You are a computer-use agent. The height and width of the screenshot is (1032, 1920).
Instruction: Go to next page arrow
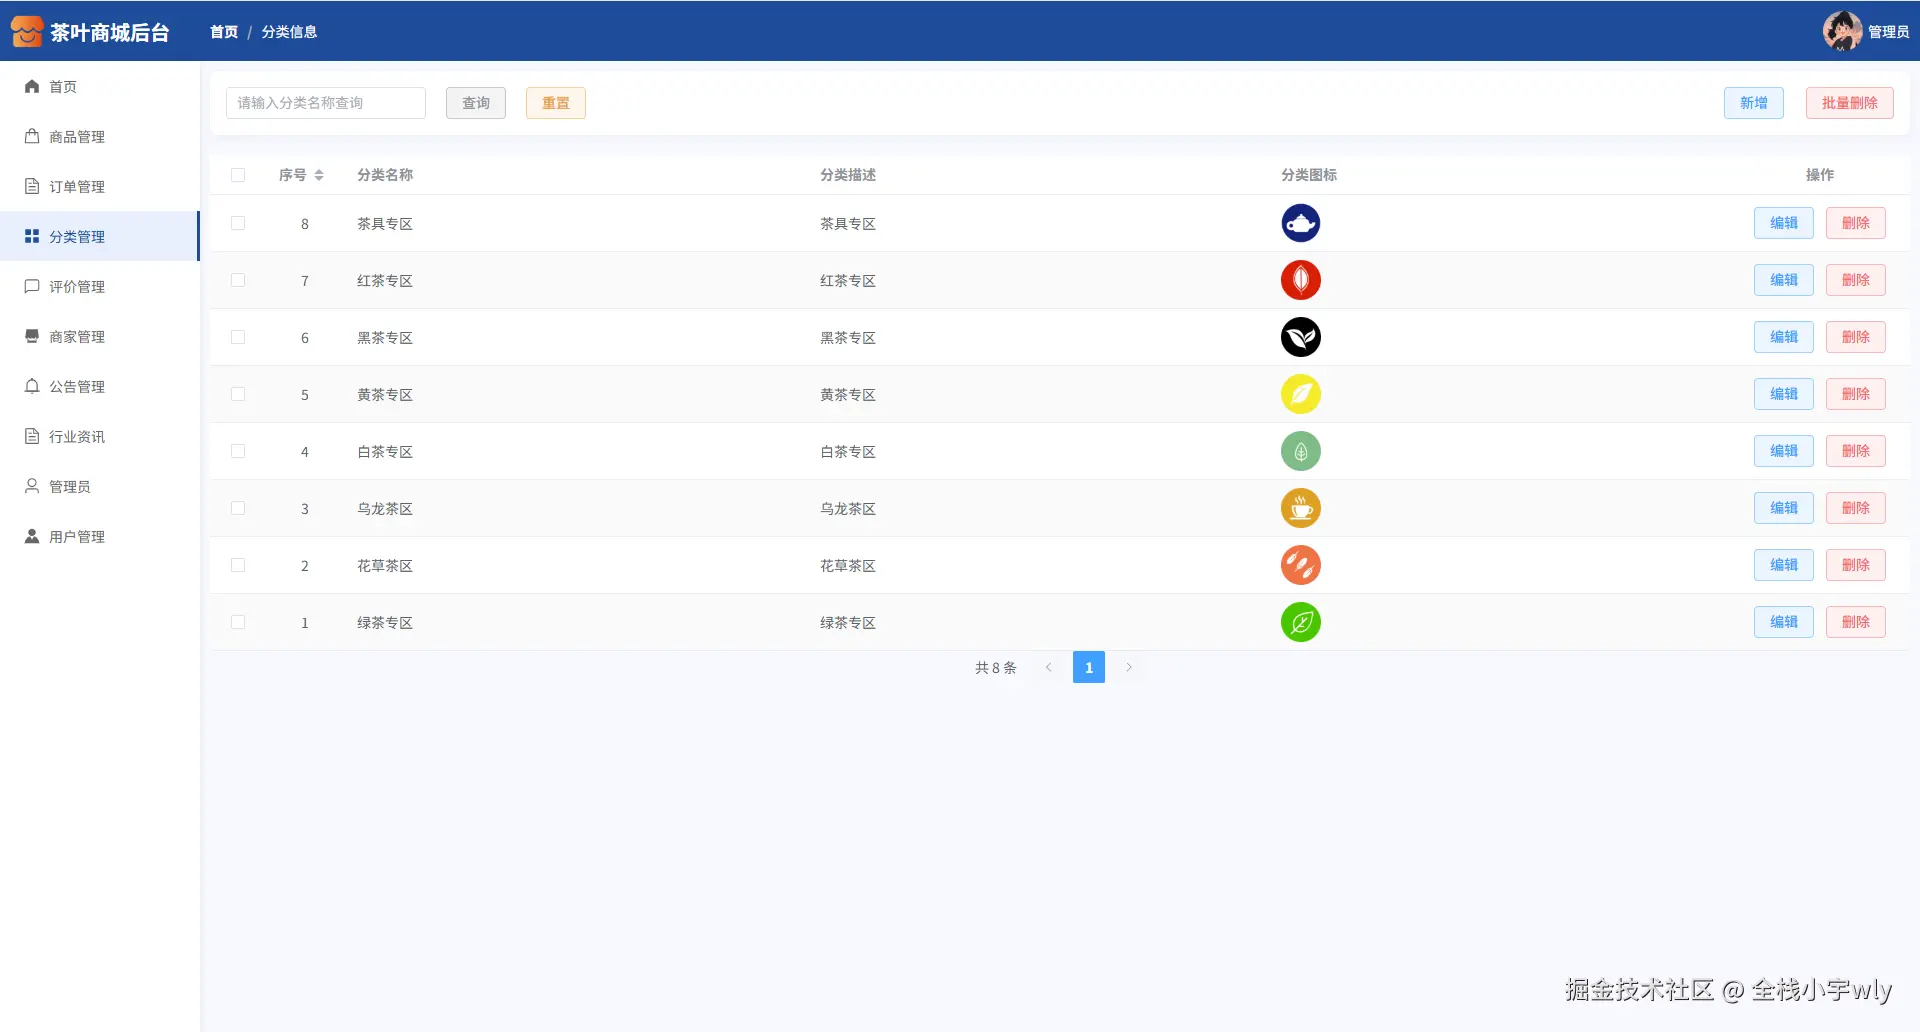(1129, 667)
